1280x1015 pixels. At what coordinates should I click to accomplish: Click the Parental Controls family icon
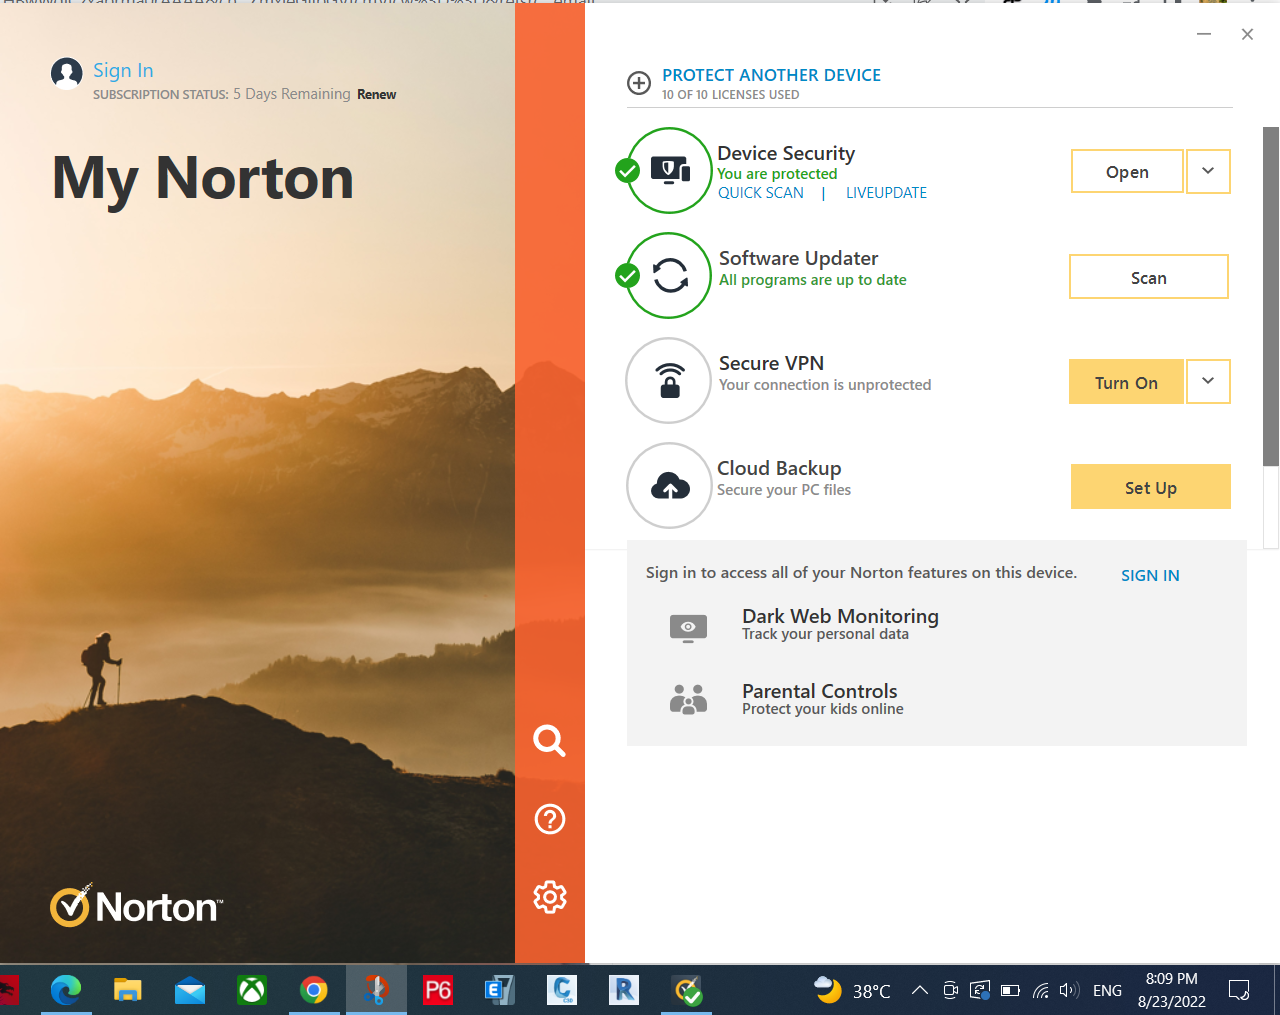688,699
